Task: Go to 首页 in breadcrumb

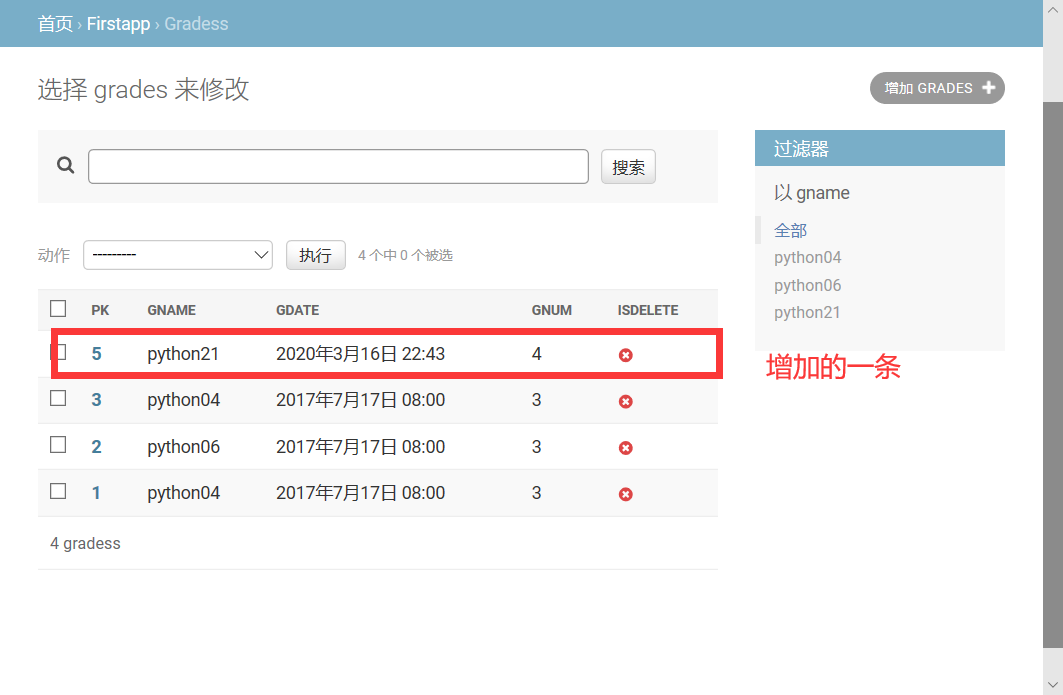Action: [x=55, y=24]
